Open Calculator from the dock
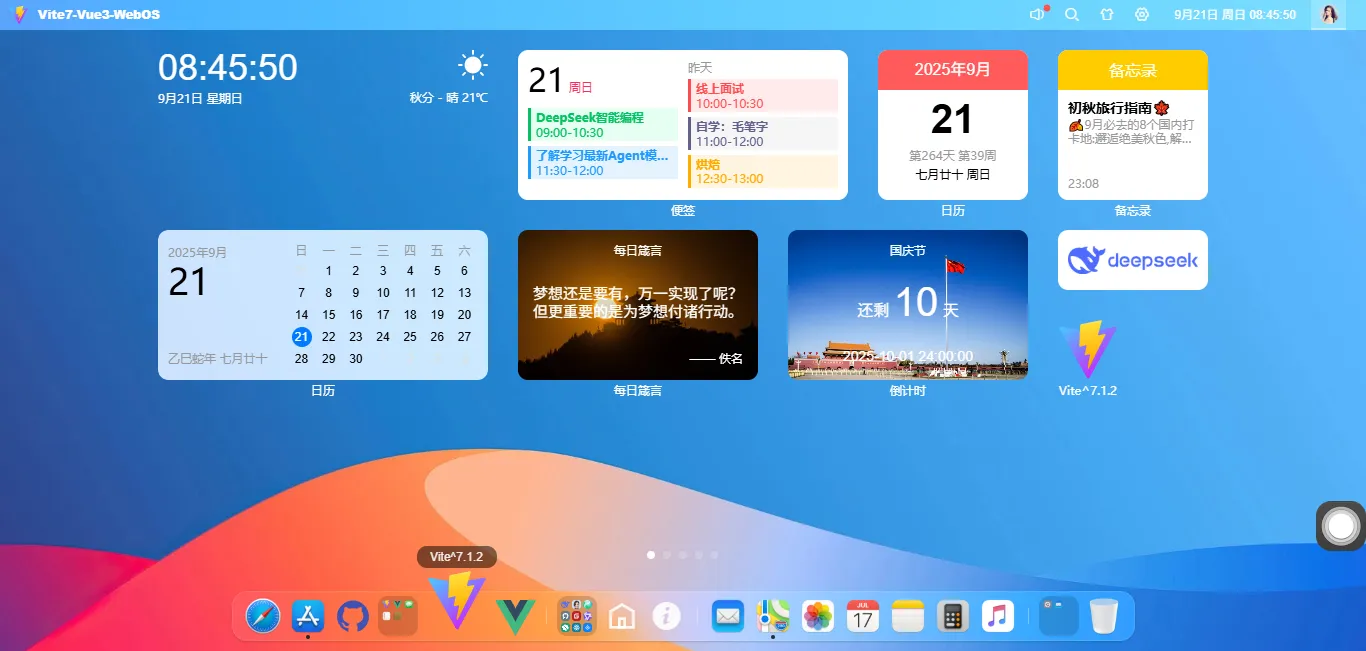 952,616
